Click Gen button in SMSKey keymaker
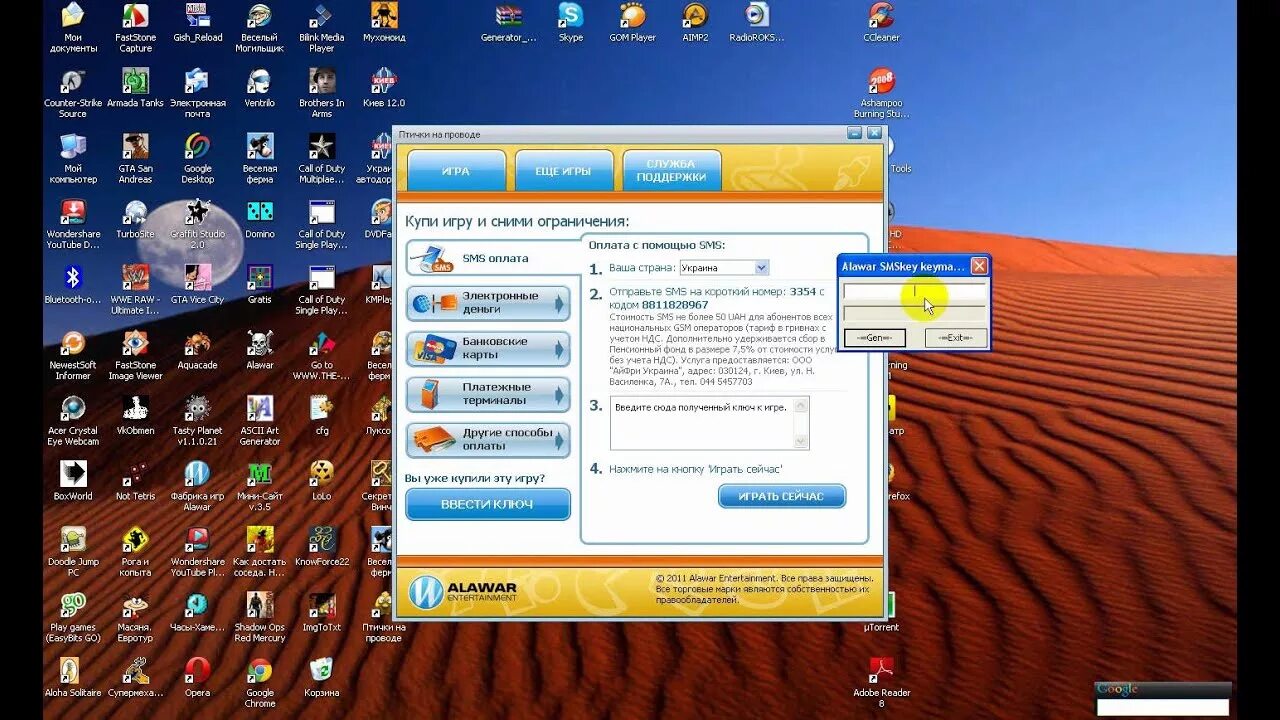 click(x=875, y=338)
